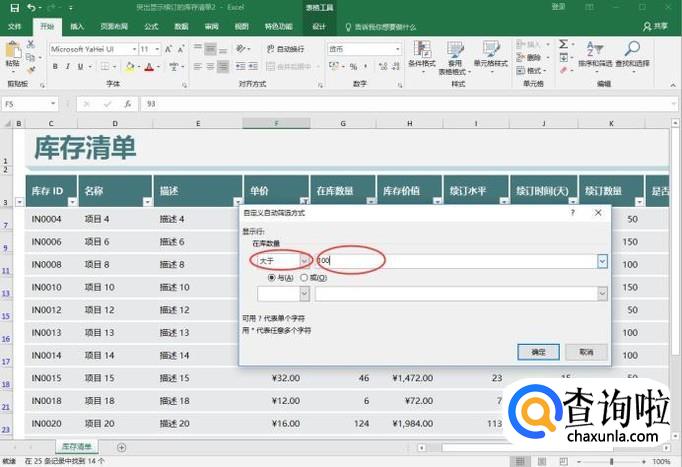
Task: Toggle Bold formatting
Action: tap(55, 67)
